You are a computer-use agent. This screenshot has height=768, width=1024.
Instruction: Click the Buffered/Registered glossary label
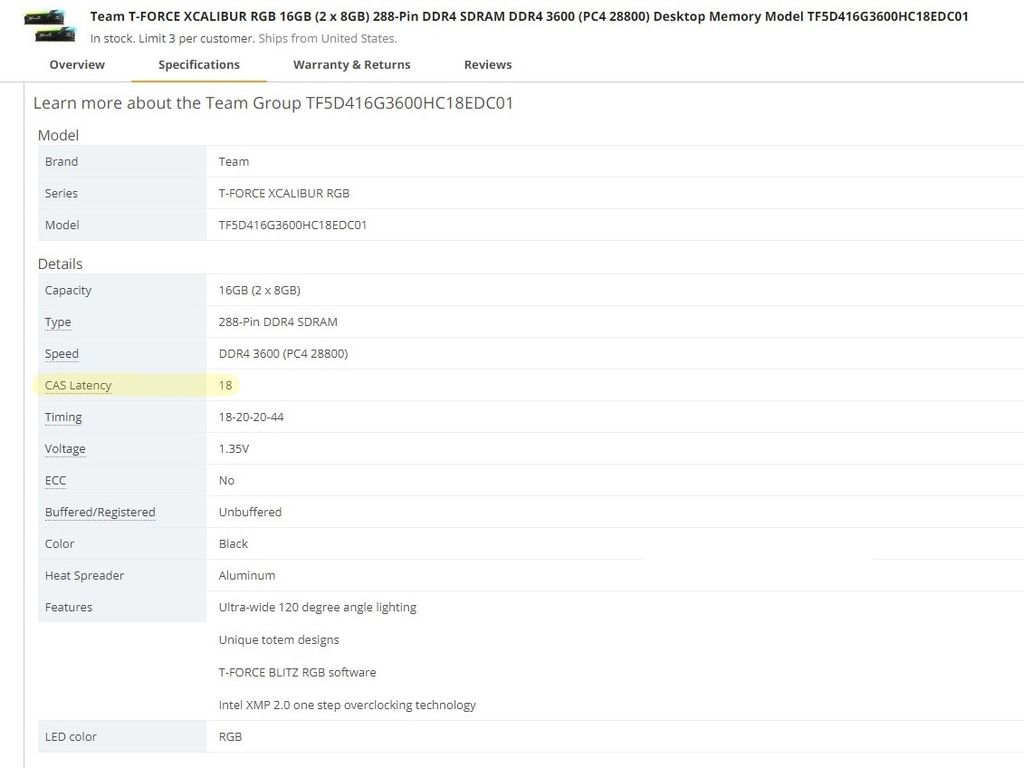tap(100, 512)
